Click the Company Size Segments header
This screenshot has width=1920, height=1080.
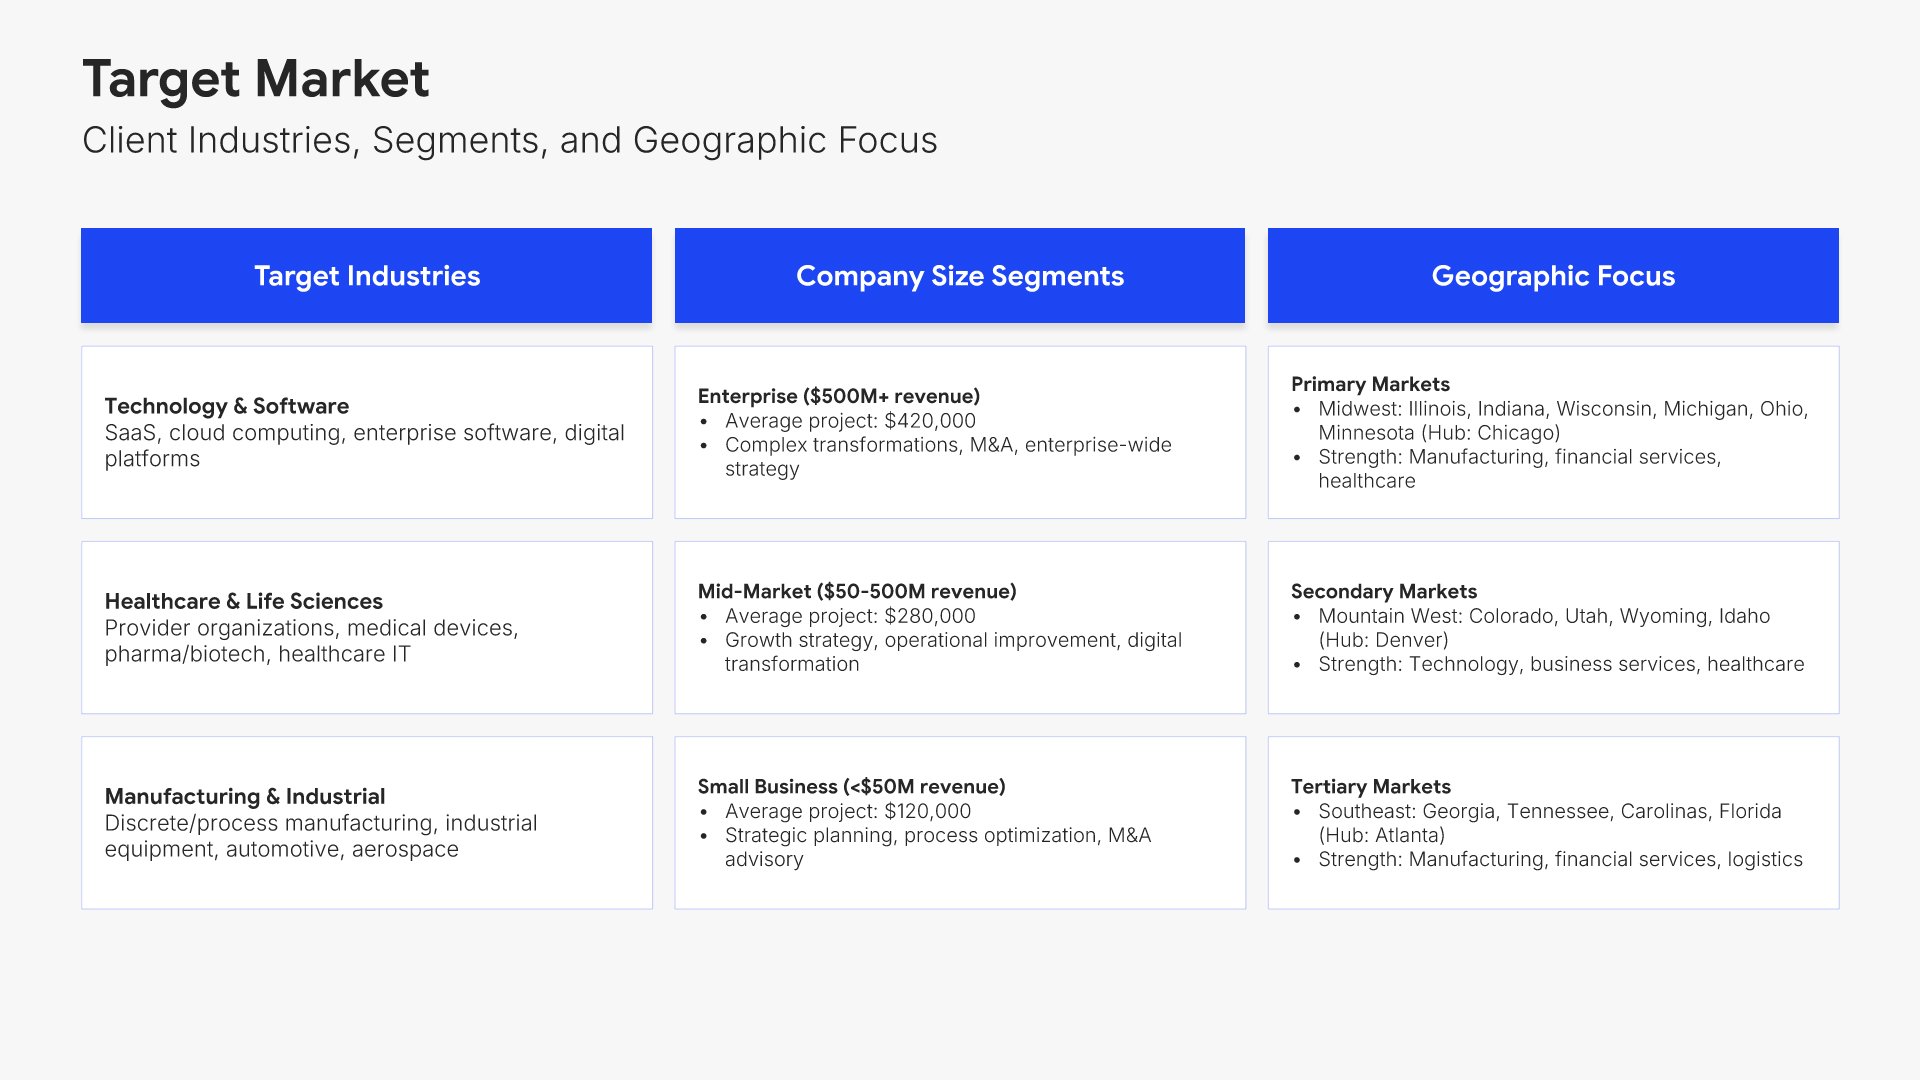(x=959, y=276)
